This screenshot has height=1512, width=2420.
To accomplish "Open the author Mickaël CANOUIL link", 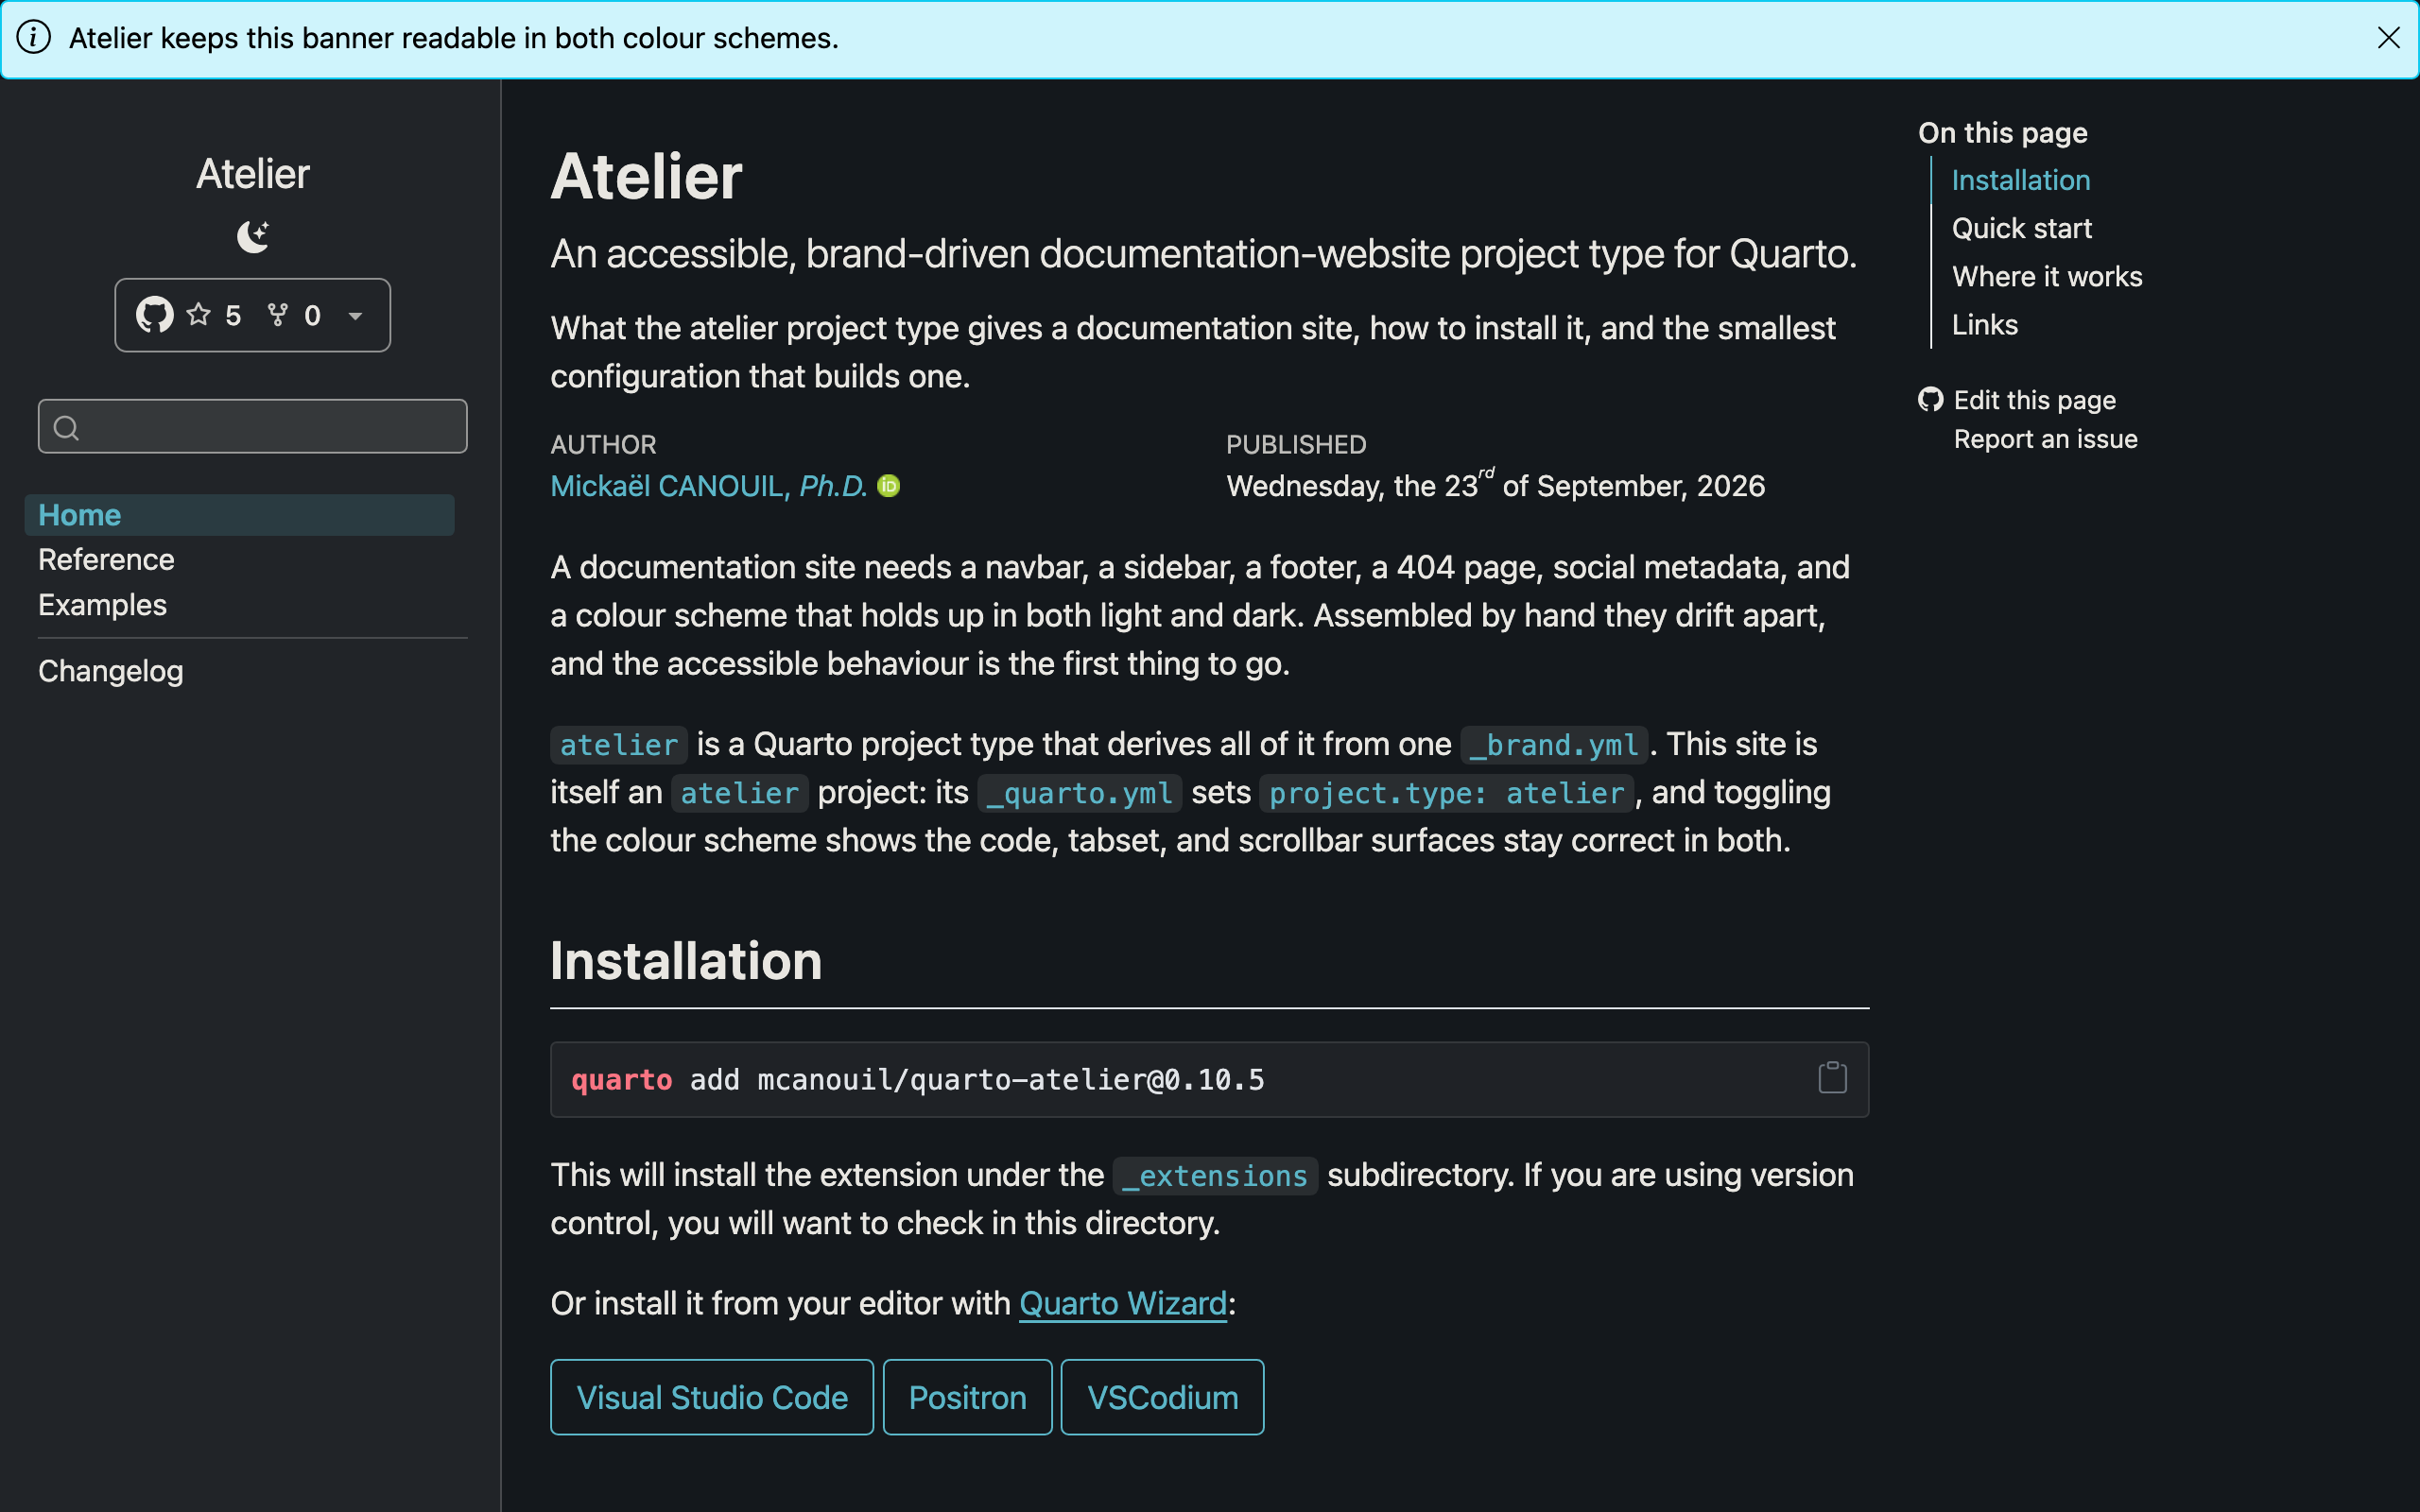I will click(709, 486).
